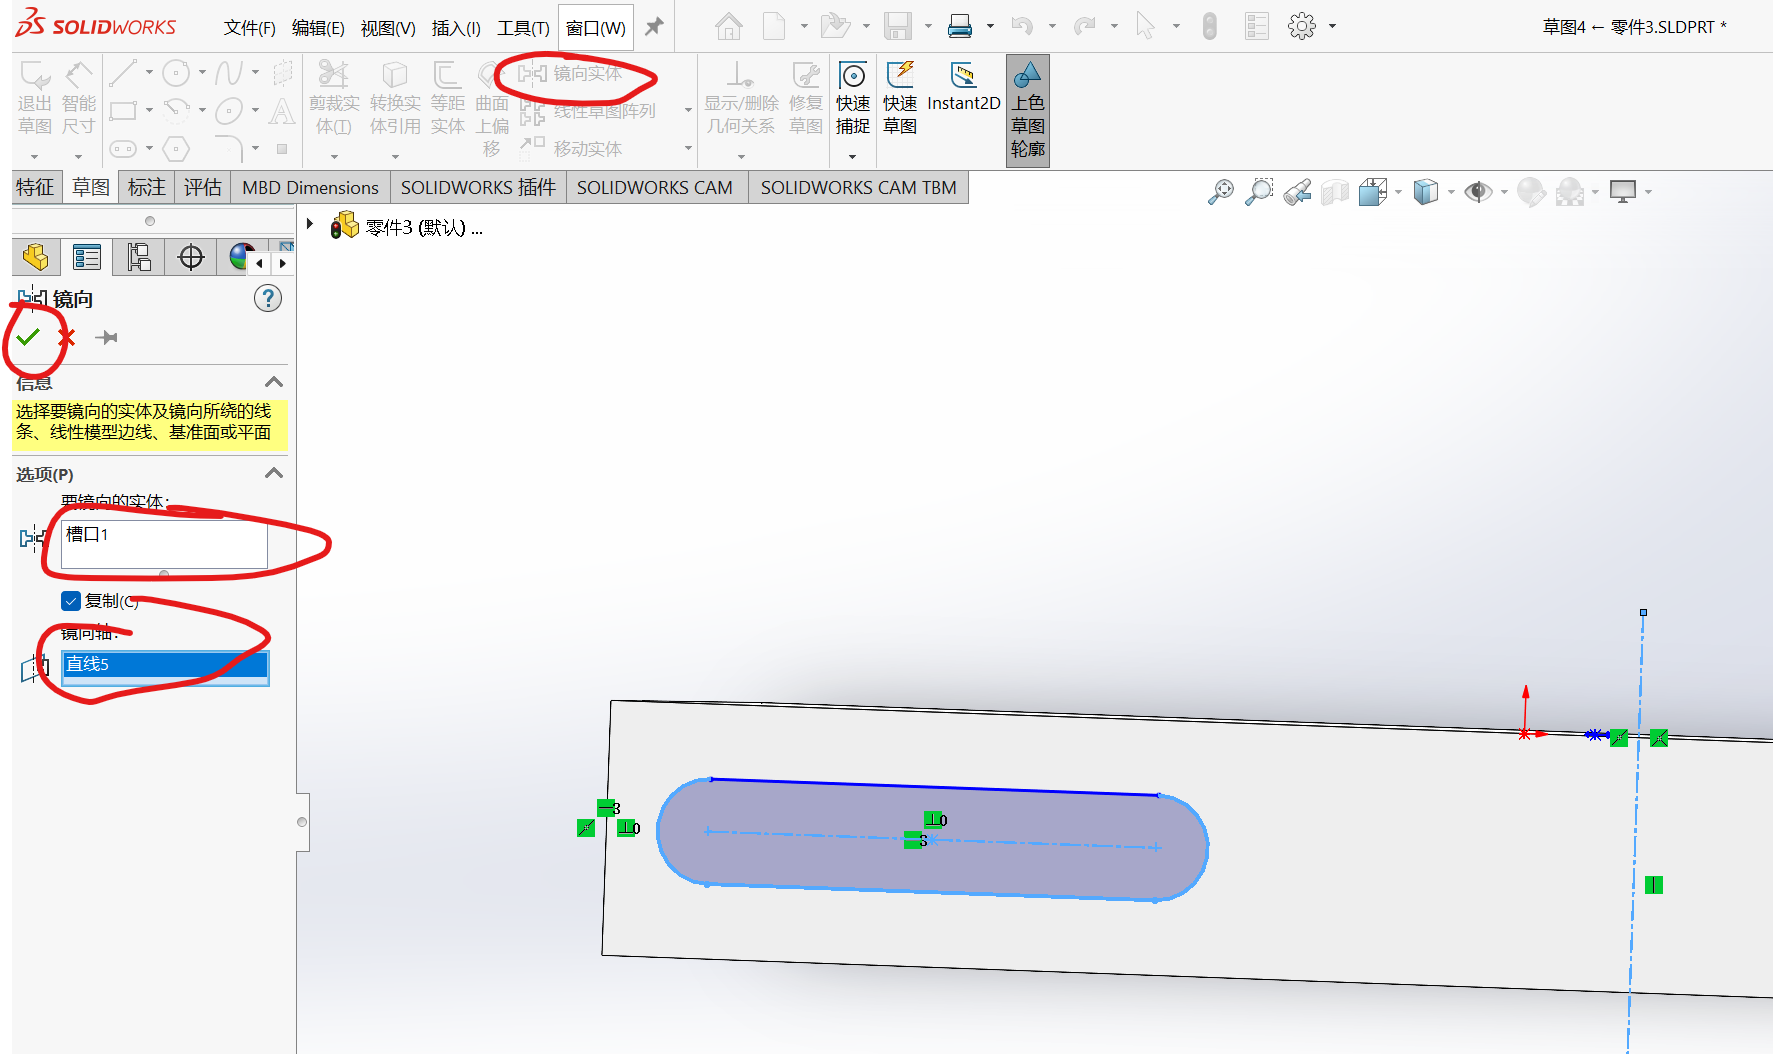Collapse the 选项(P) section
1773x1054 pixels.
click(273, 473)
